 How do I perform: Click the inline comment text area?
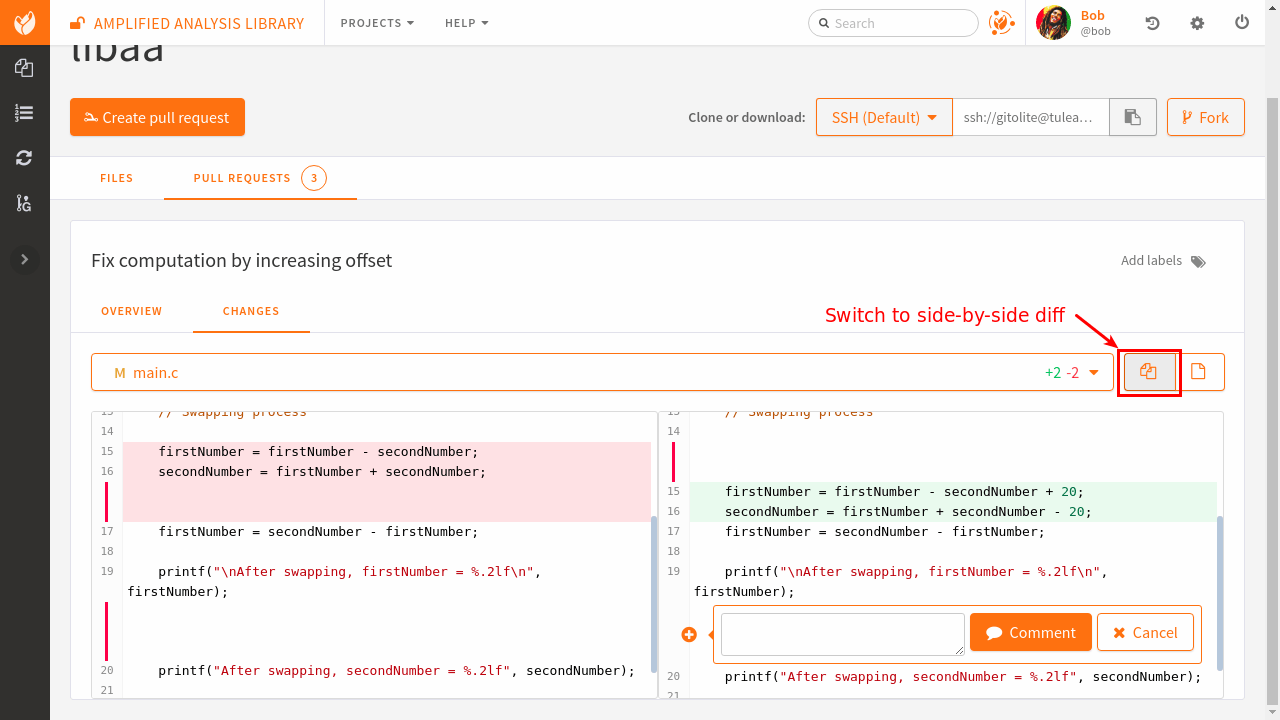(842, 634)
